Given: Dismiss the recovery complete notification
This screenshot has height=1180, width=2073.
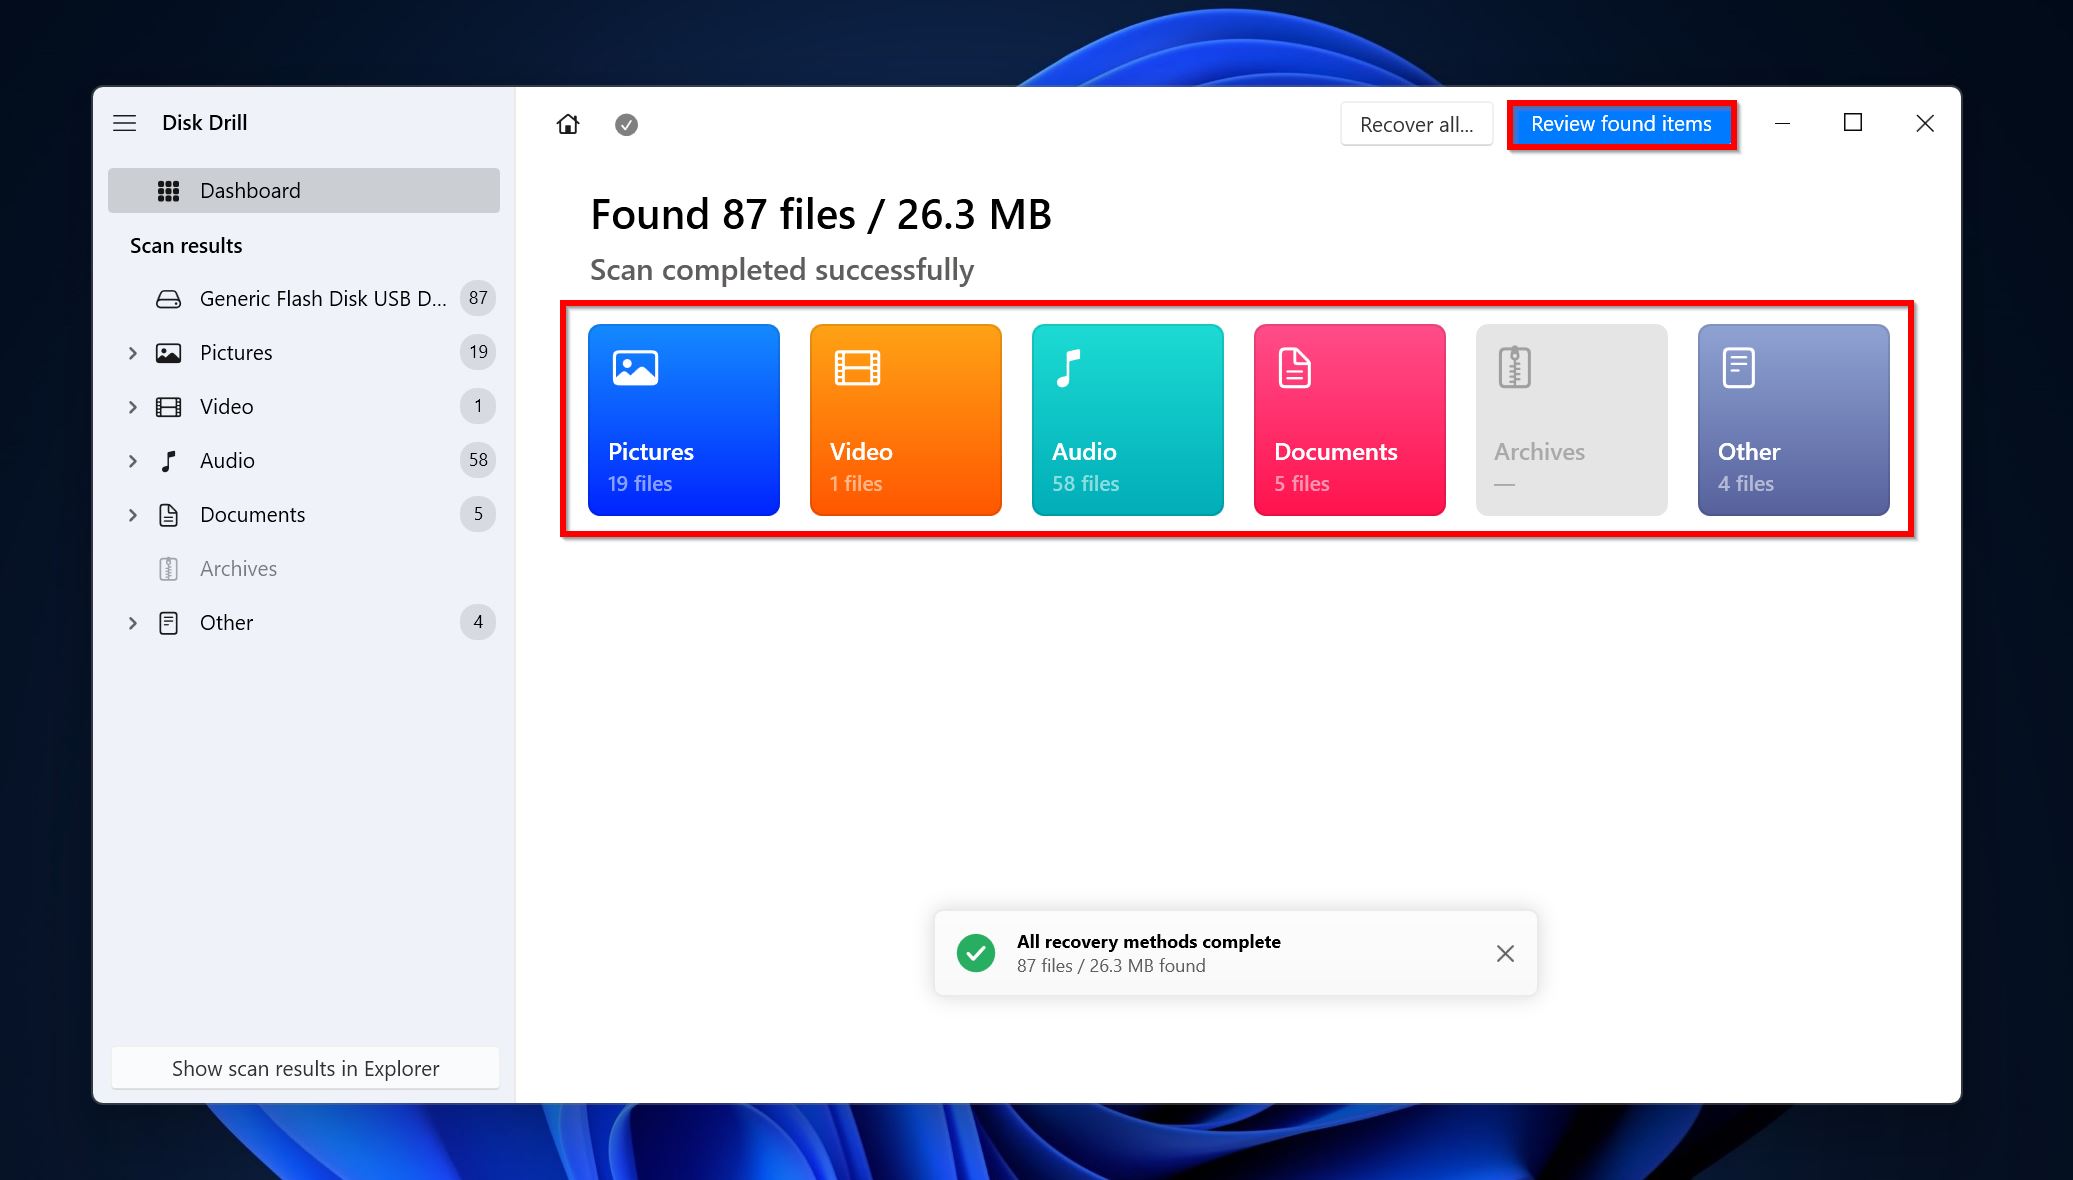Looking at the screenshot, I should [1503, 954].
